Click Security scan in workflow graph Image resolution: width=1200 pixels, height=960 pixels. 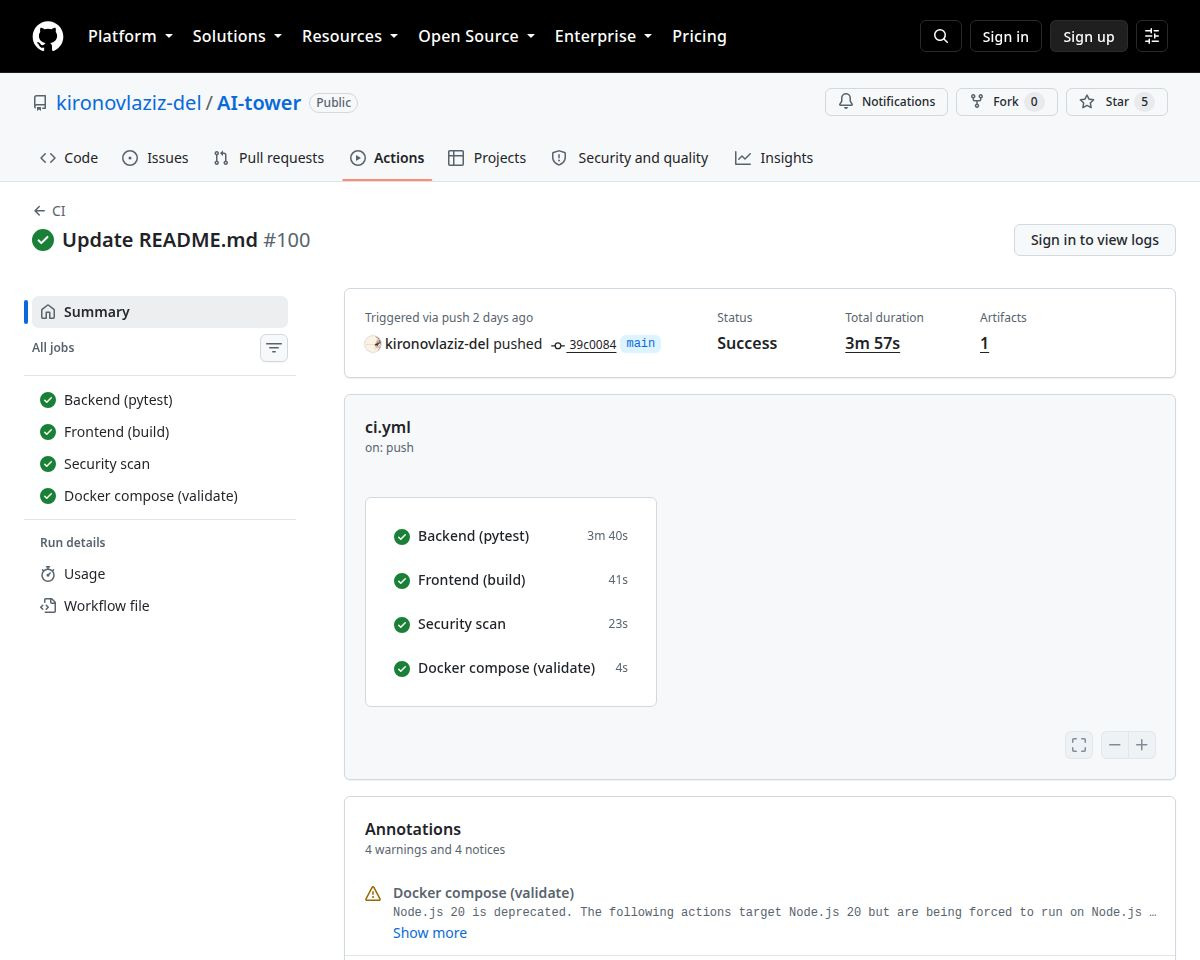coord(511,624)
